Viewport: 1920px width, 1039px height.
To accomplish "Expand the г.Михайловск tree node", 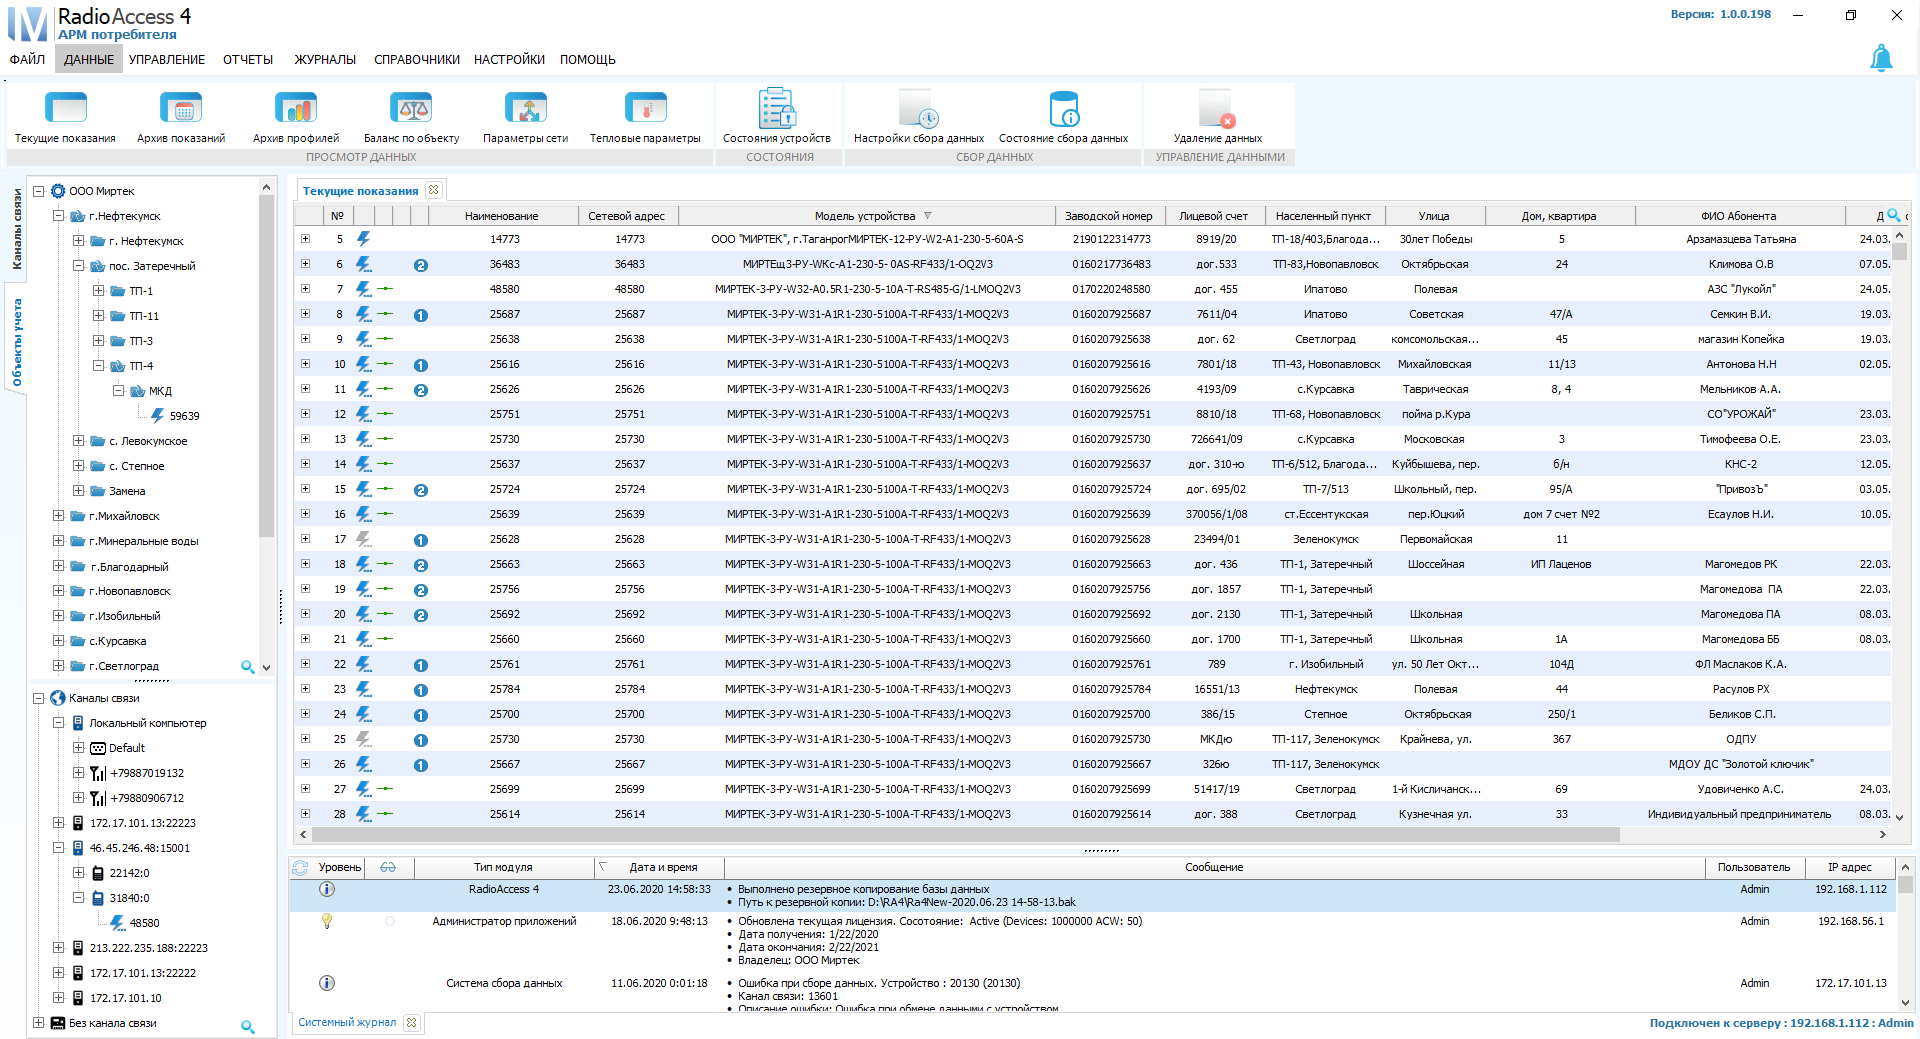I will [58, 516].
